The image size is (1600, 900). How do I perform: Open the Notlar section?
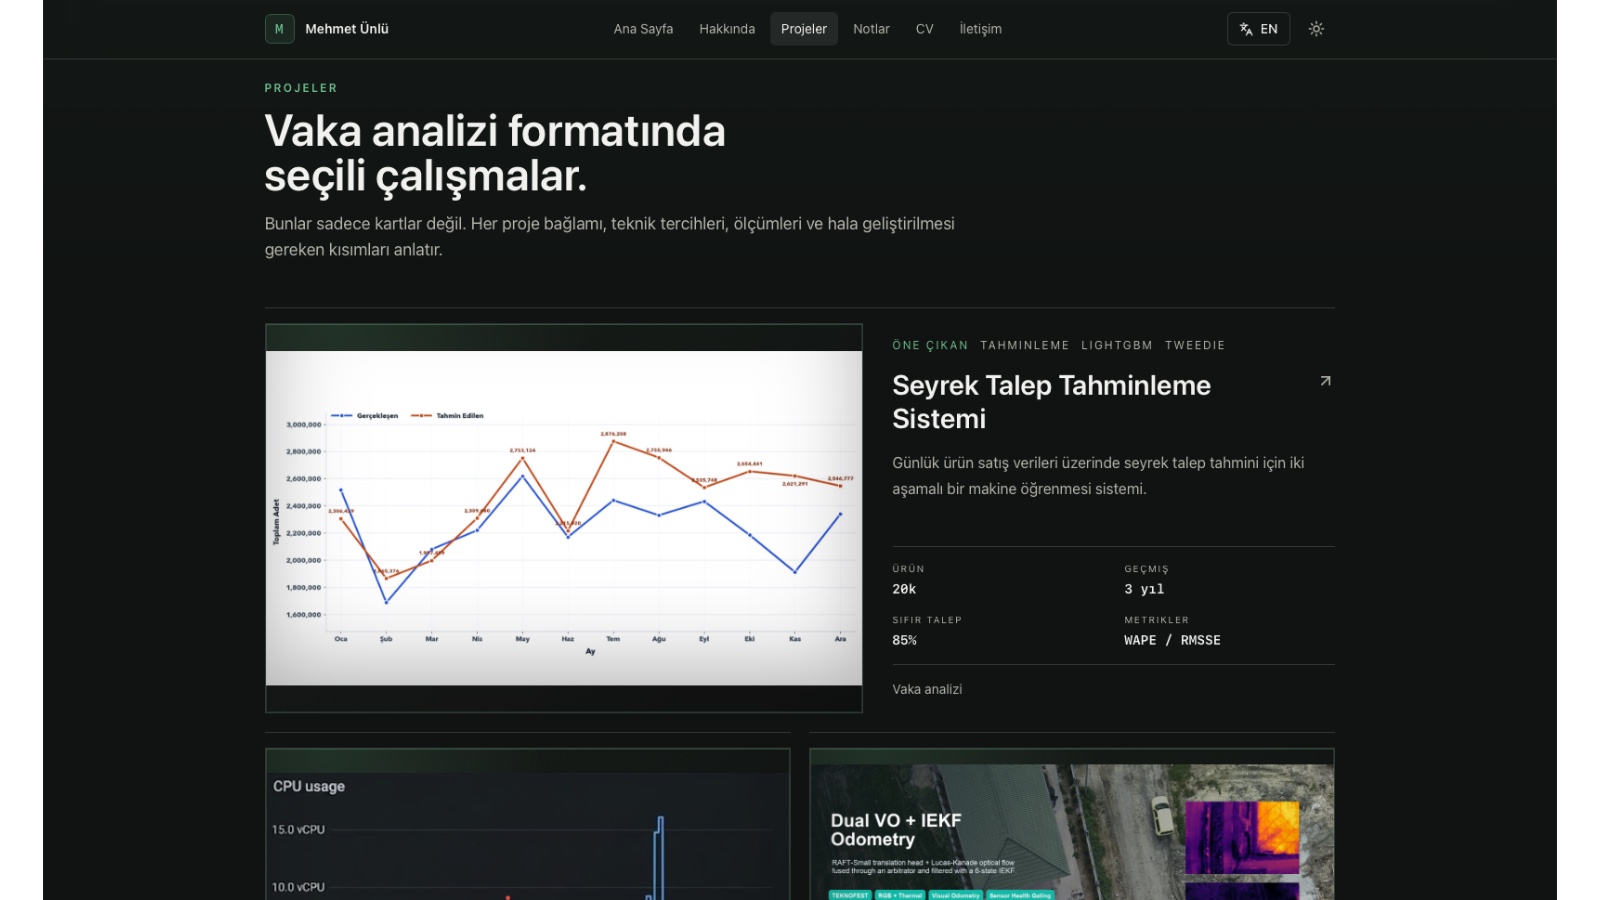point(871,29)
